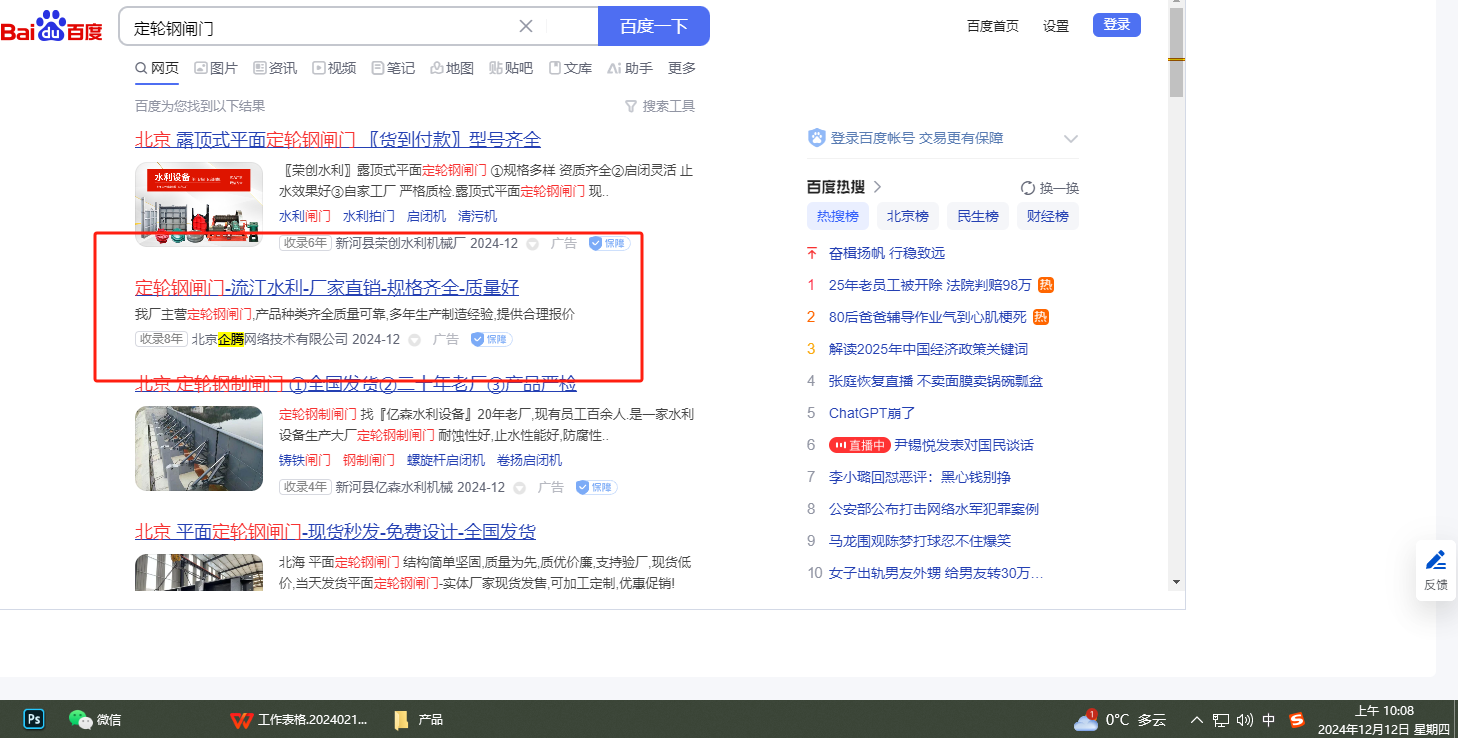
Task: Expand the 百度热搜 arrow
Action: click(x=878, y=187)
